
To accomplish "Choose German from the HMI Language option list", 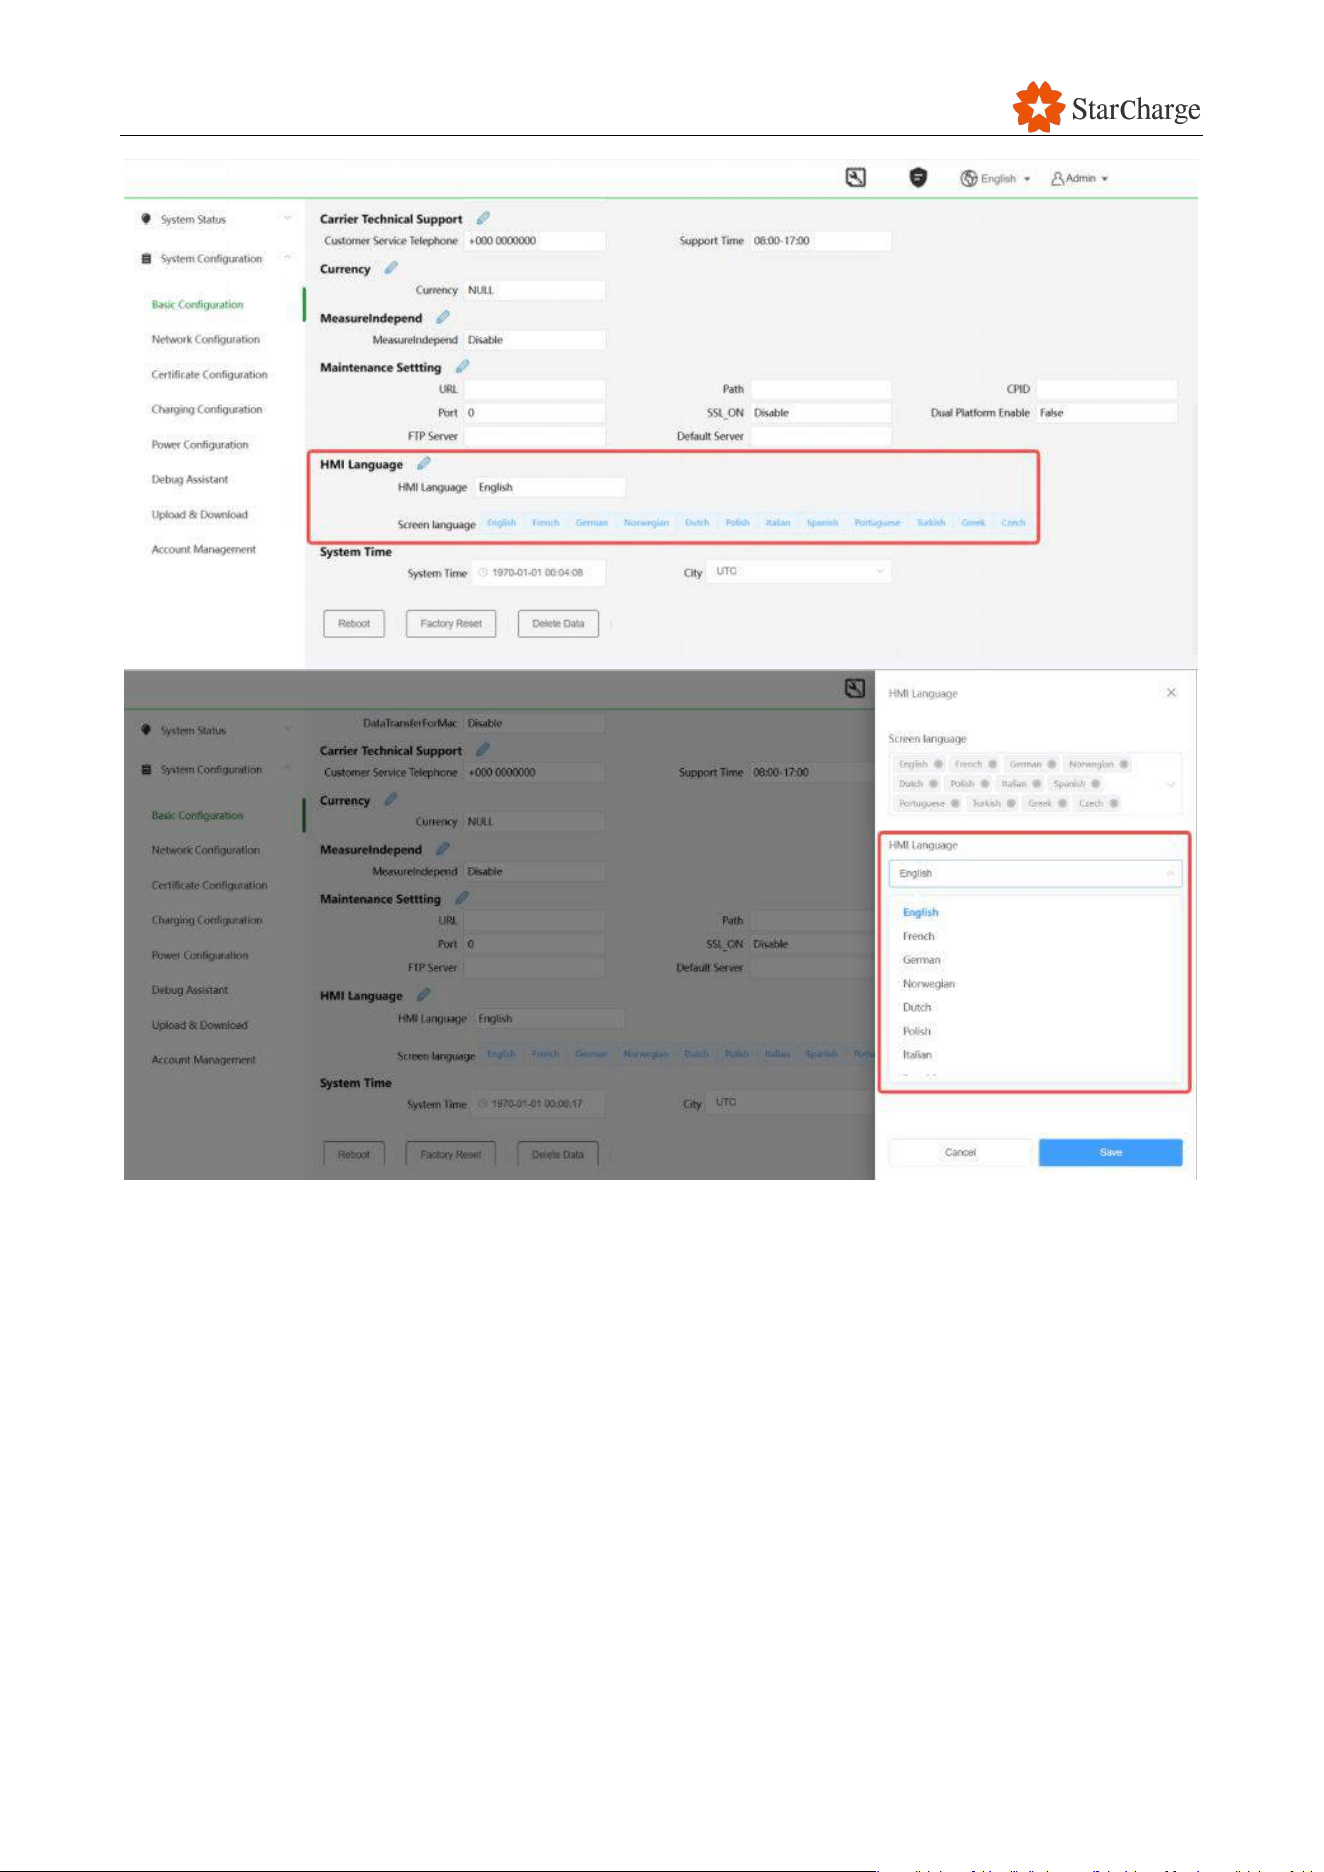I will 921,960.
